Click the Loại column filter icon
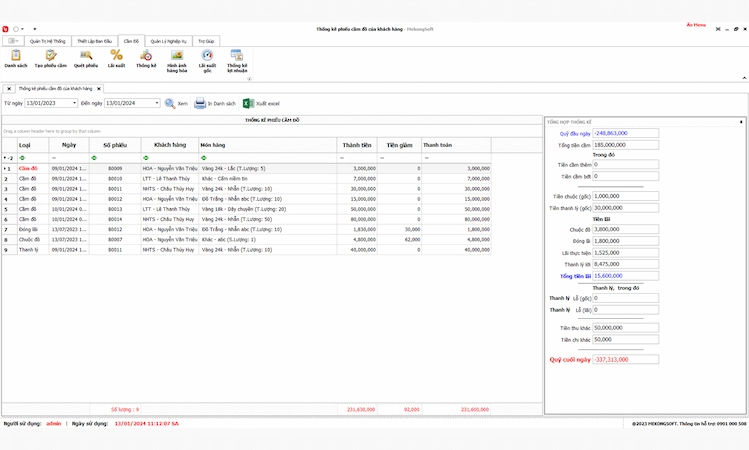This screenshot has width=749, height=450. (22, 158)
